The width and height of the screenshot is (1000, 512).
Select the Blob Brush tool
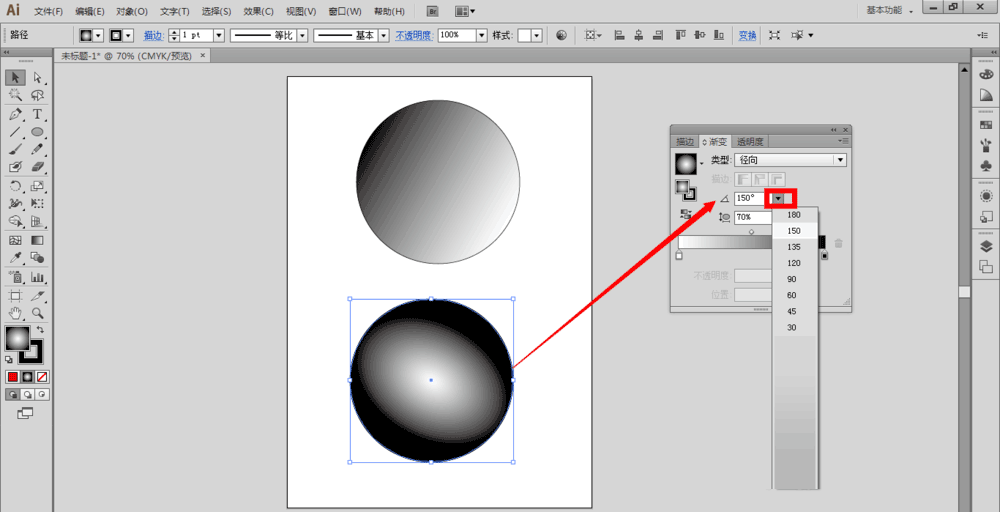[15, 166]
